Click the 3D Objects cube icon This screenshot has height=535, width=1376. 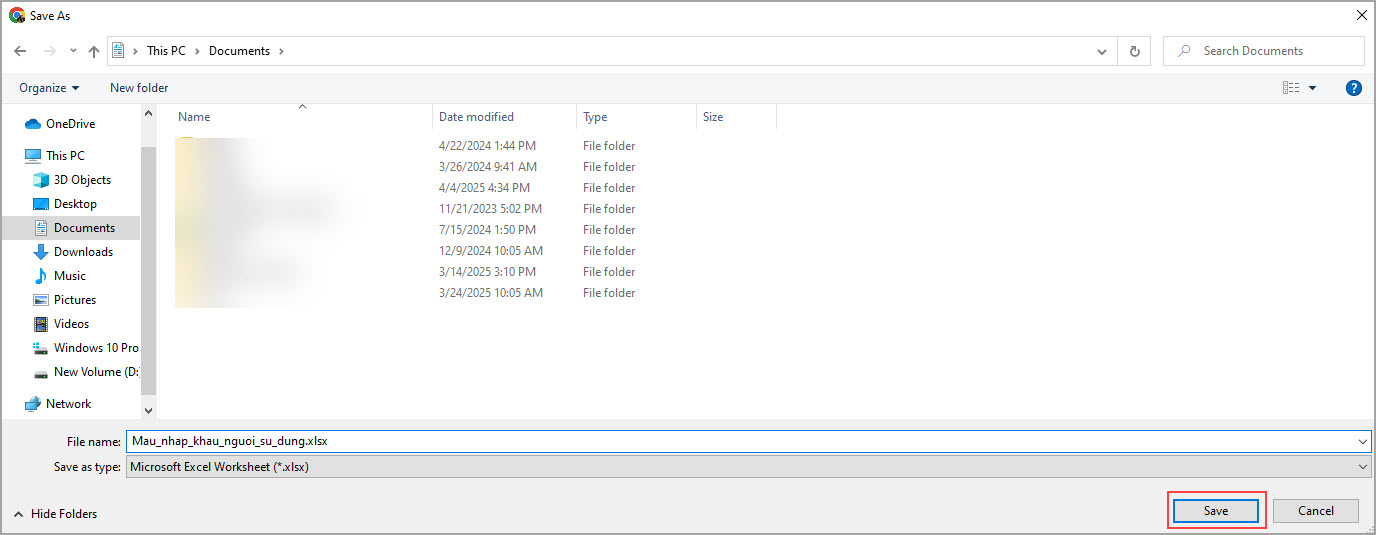click(x=41, y=180)
